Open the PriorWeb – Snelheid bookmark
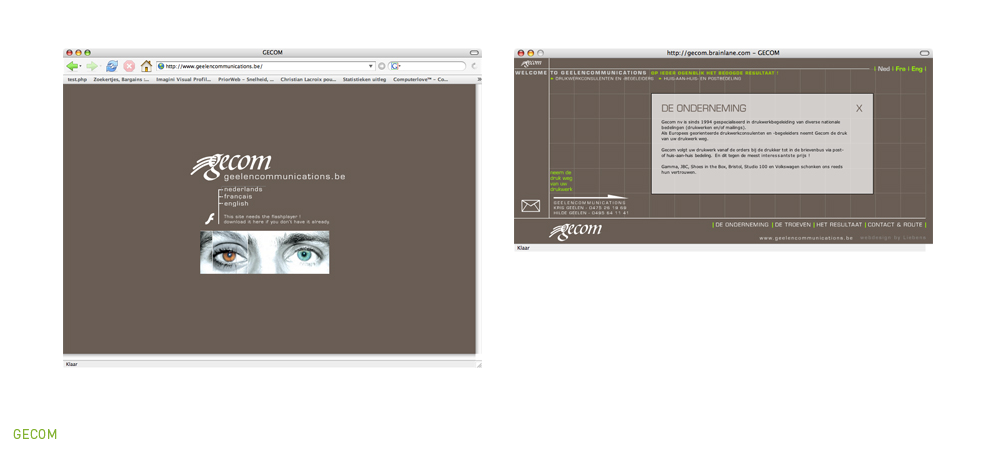The height and width of the screenshot is (450, 1000). click(246, 80)
